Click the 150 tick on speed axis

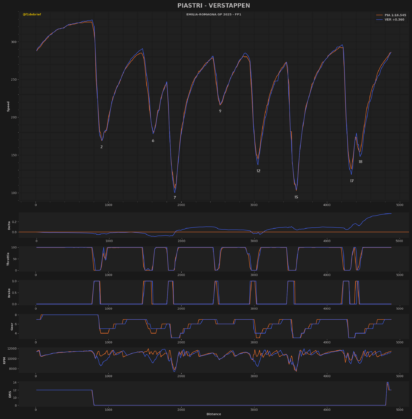[x=14, y=155]
